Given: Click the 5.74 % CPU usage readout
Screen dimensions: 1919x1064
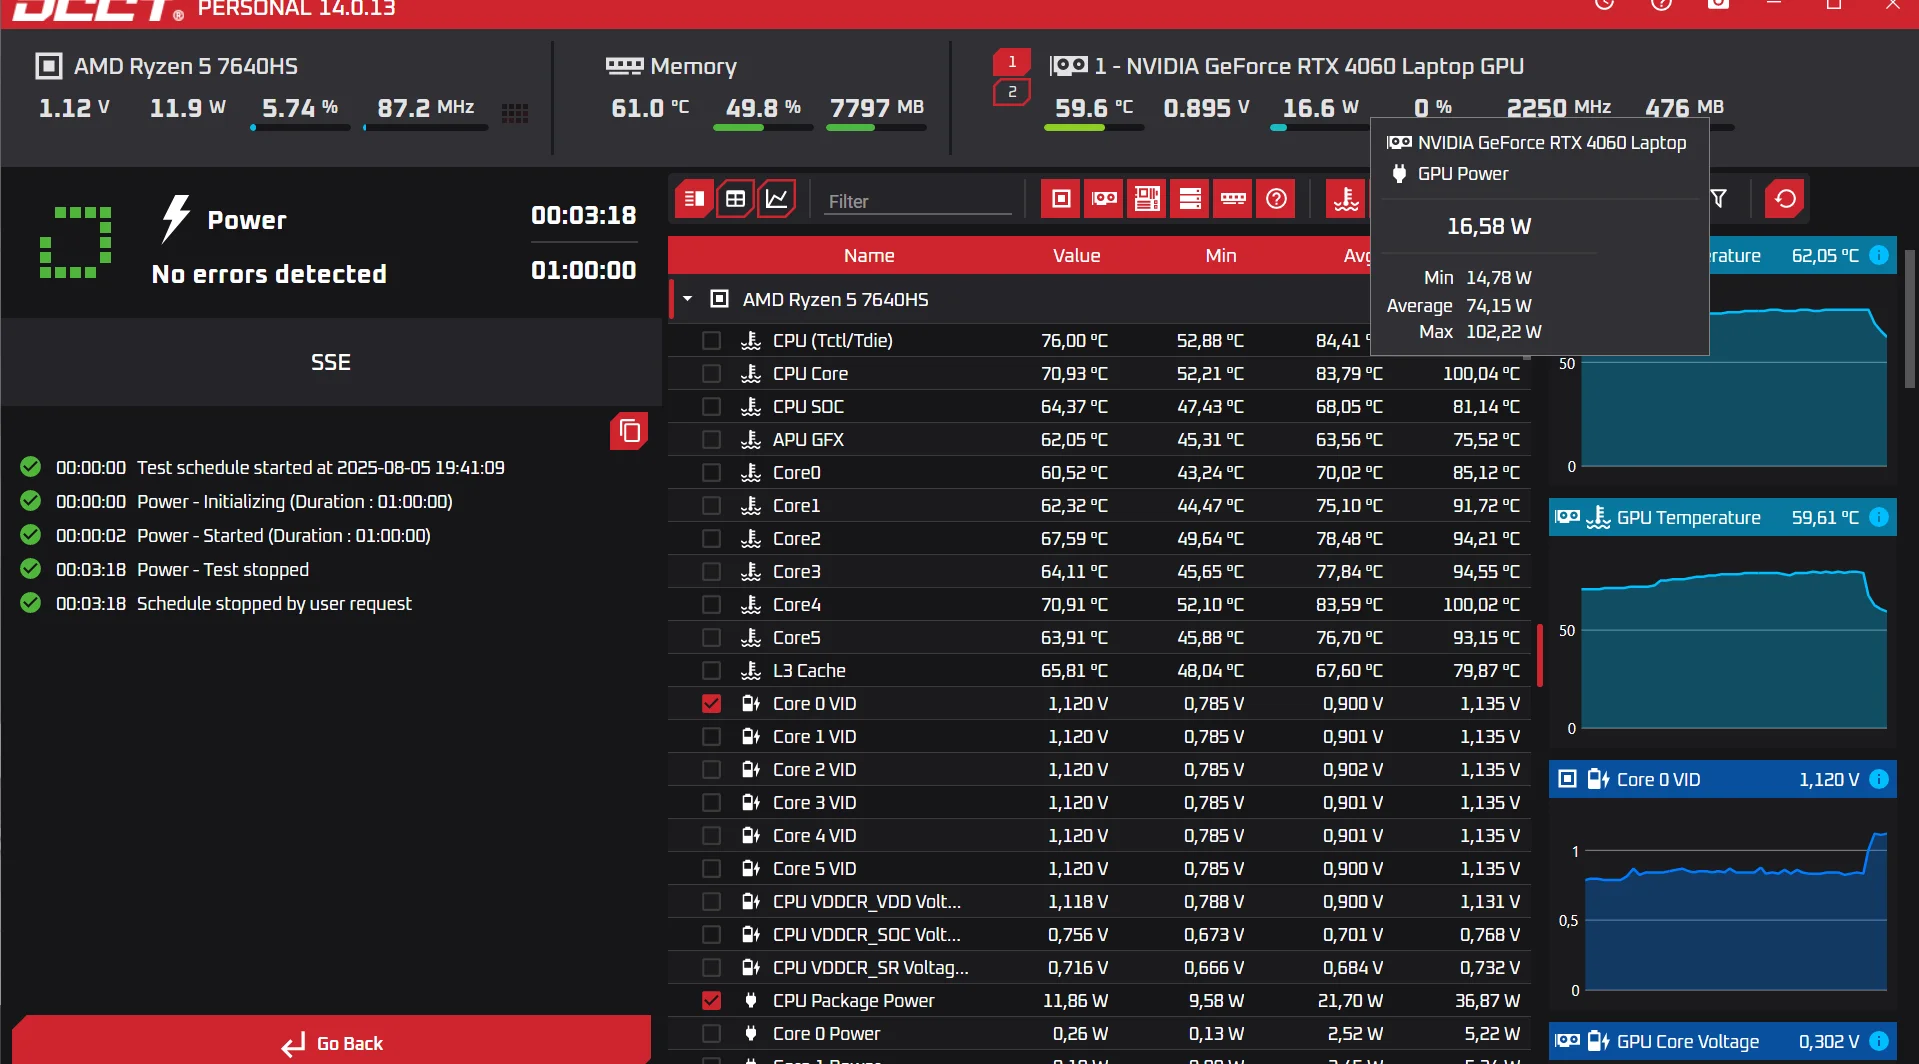Looking at the screenshot, I should click(x=300, y=107).
